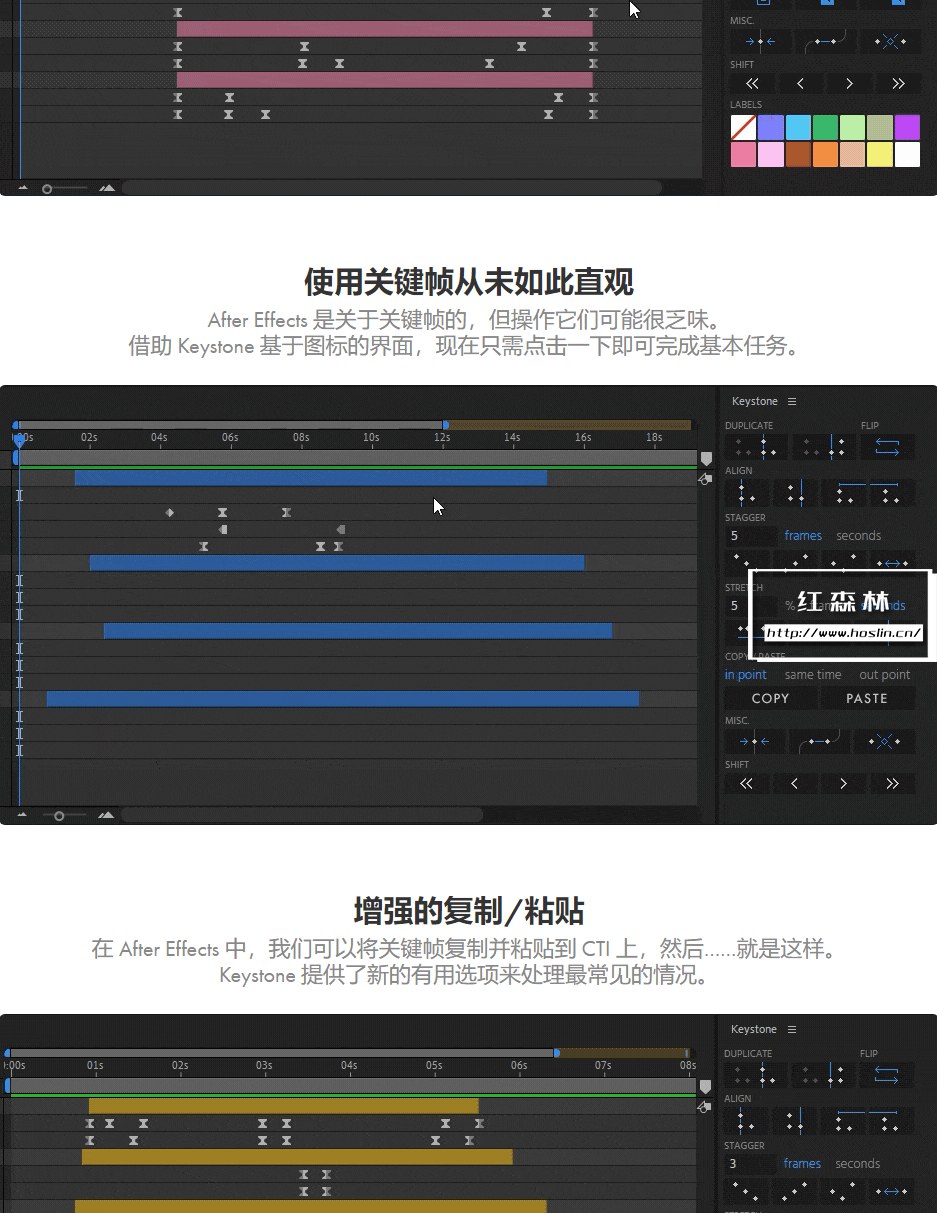Click the topmost blue layer bar

[x=311, y=478]
